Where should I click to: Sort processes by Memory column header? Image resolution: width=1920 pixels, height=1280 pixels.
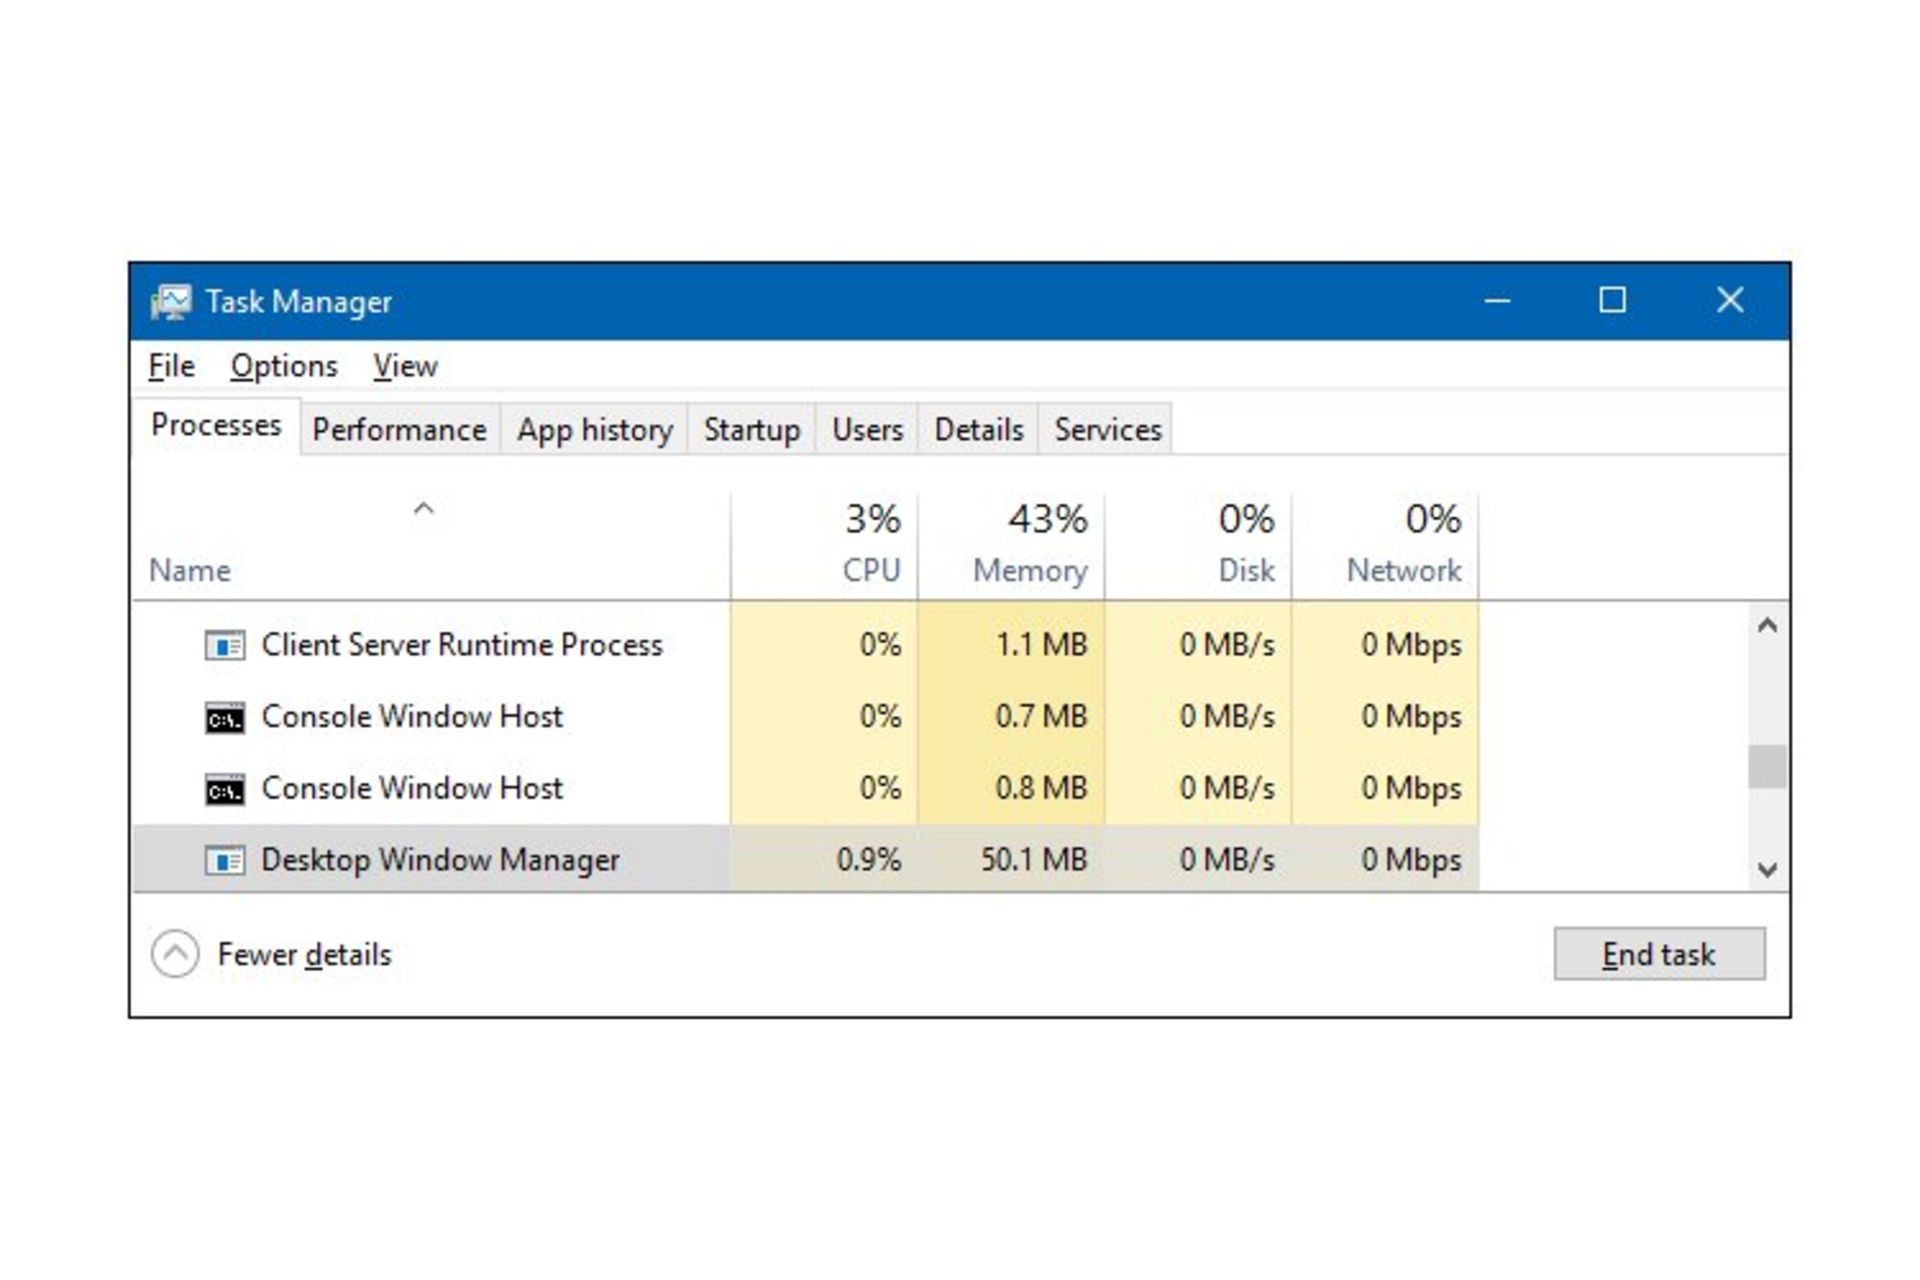coord(1012,546)
